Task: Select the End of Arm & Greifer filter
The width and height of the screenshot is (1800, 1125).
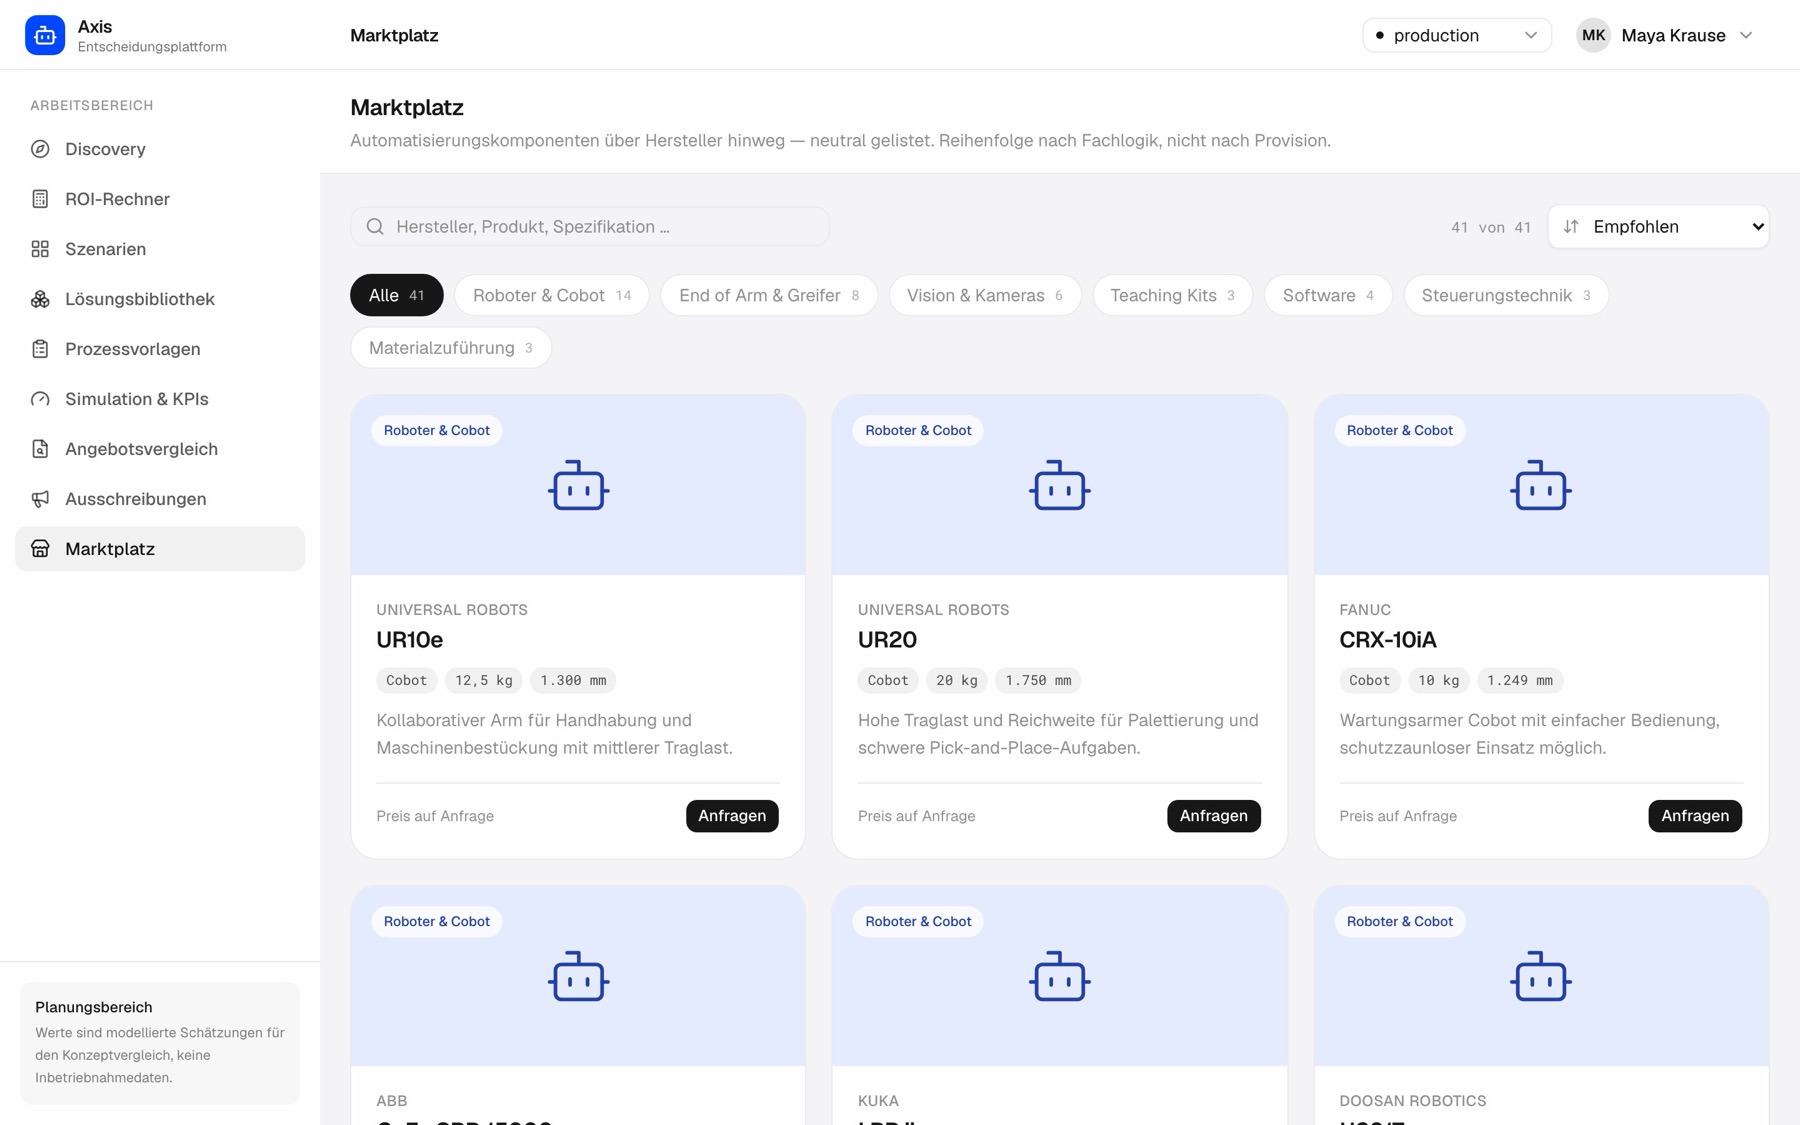Action: point(768,295)
